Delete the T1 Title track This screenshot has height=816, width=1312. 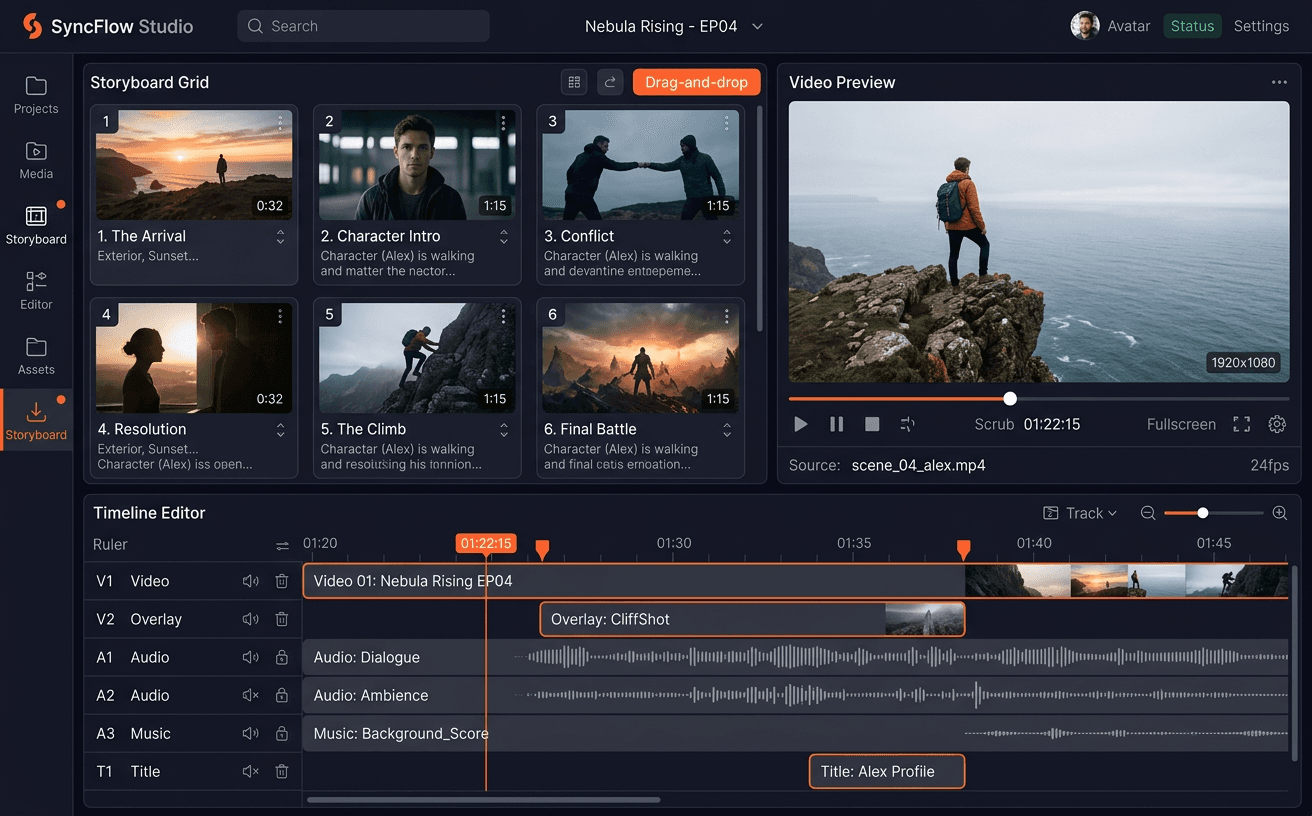(x=282, y=771)
